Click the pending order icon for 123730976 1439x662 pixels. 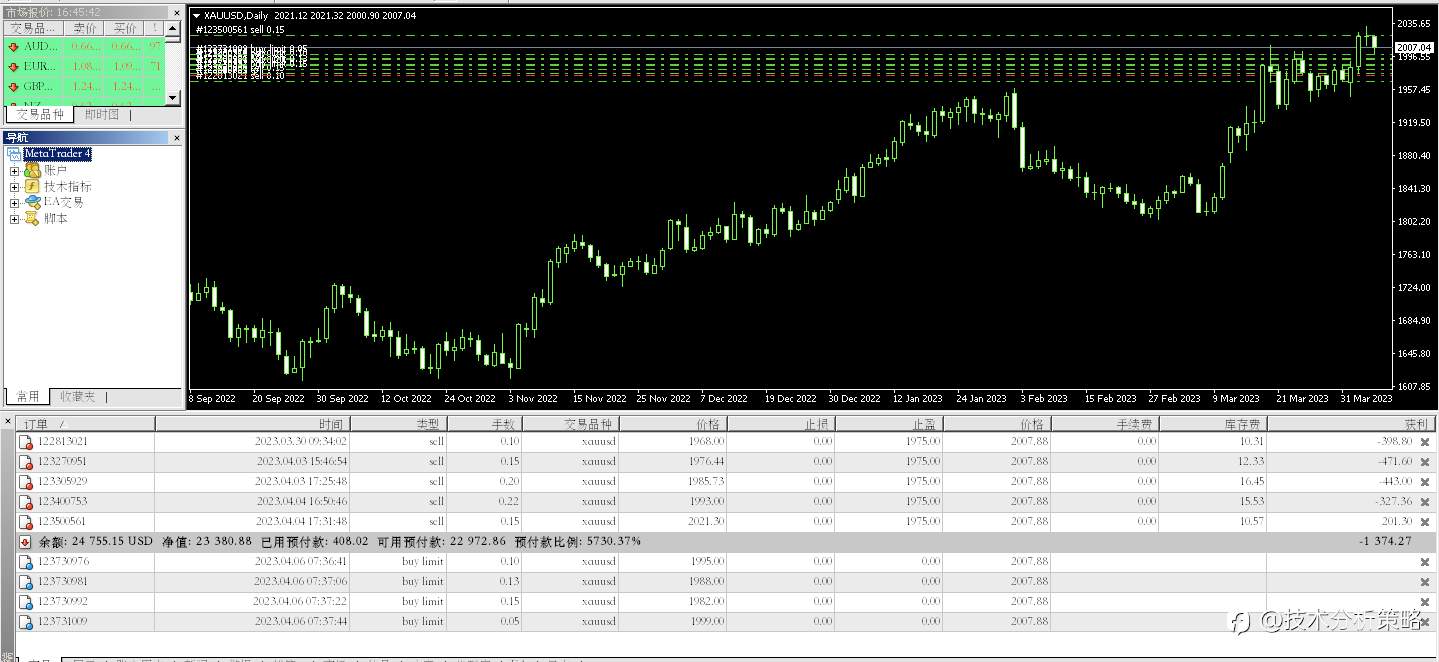26,561
